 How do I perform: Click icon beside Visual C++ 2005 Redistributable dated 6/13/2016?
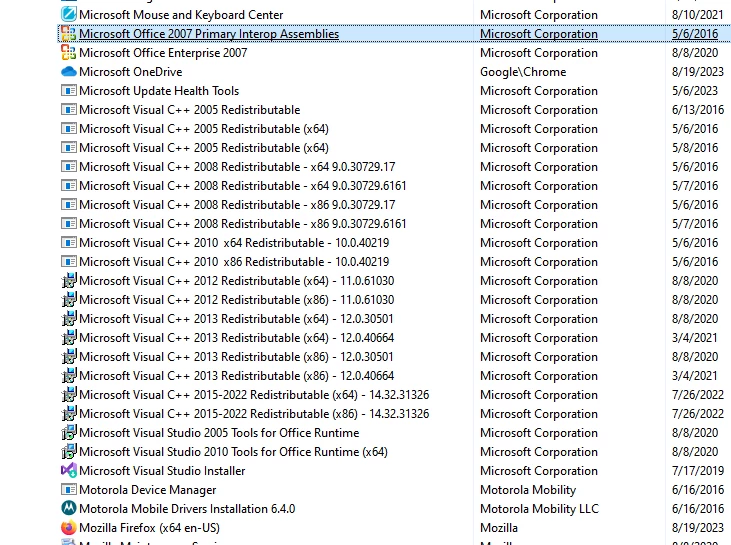coord(69,110)
